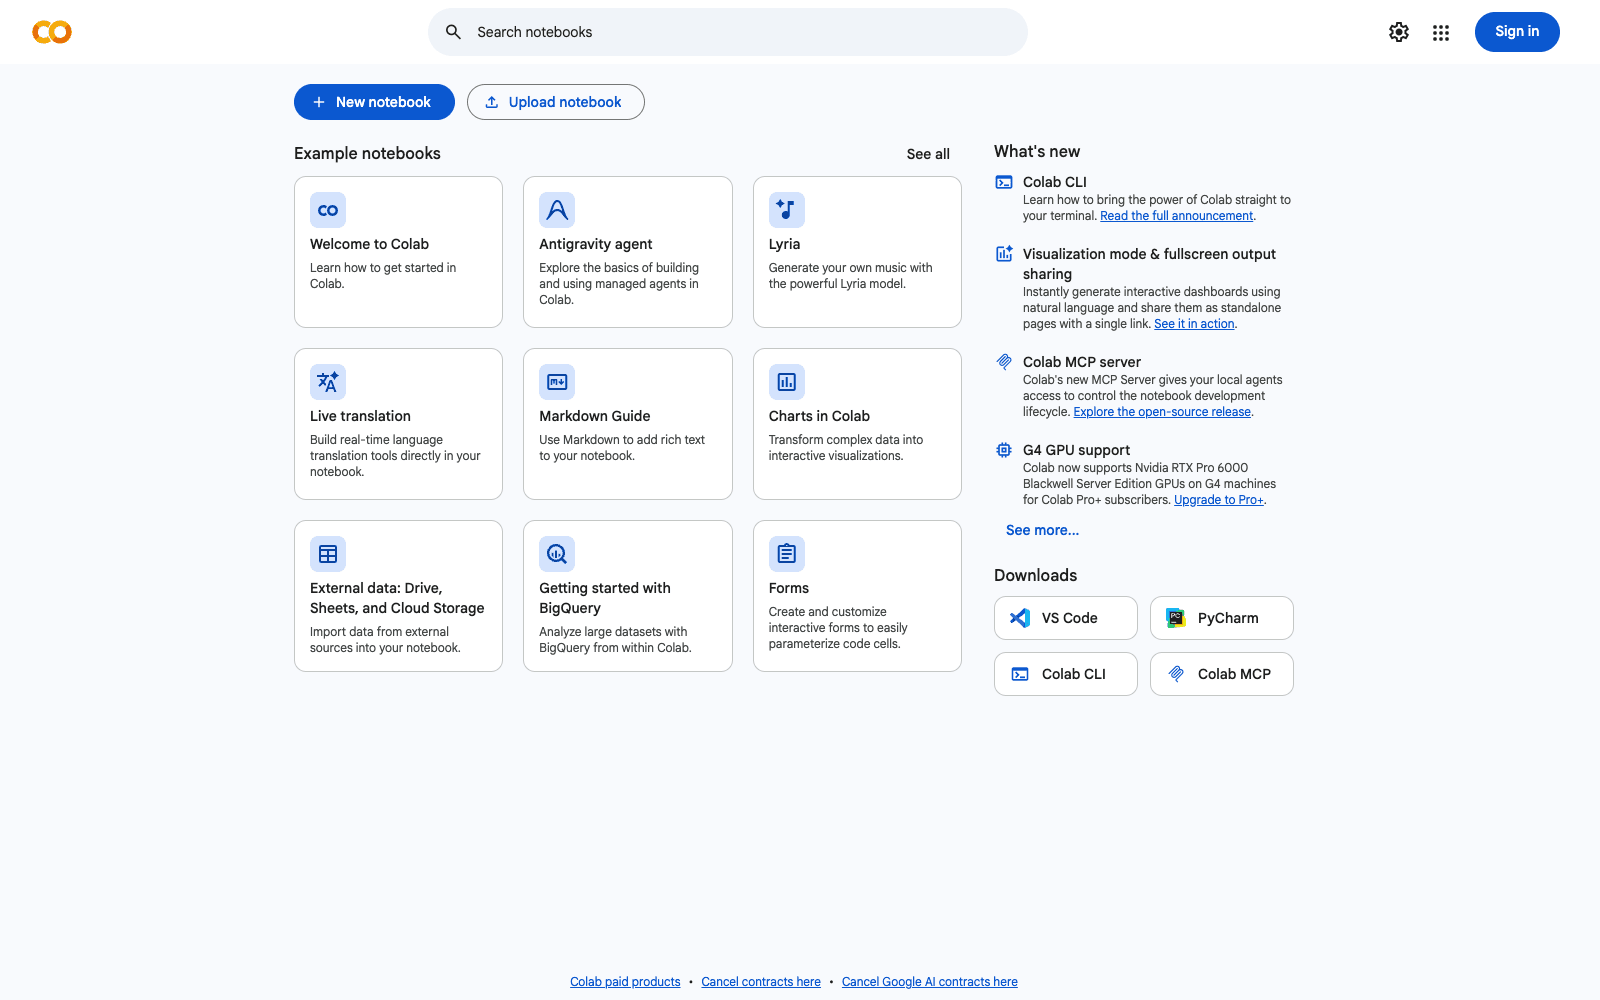Viewport: 1600px width, 1000px height.
Task: Follow Explore the open-source release link
Action: click(1162, 412)
